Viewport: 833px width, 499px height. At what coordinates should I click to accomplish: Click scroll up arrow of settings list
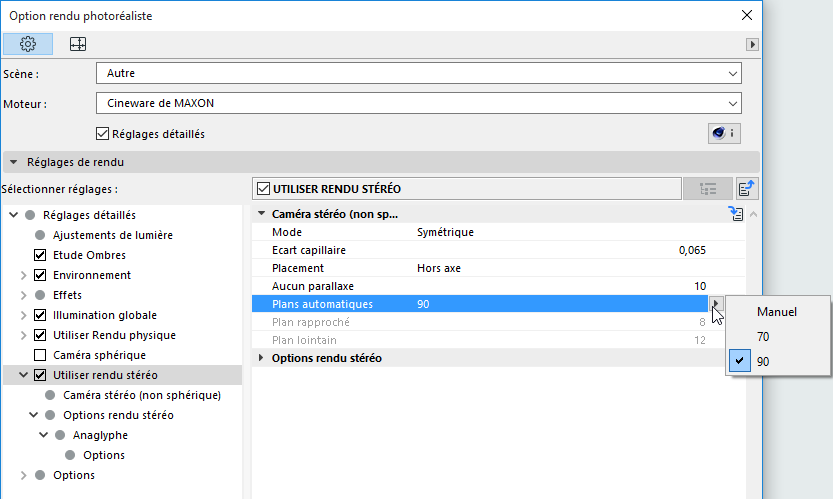pos(753,214)
